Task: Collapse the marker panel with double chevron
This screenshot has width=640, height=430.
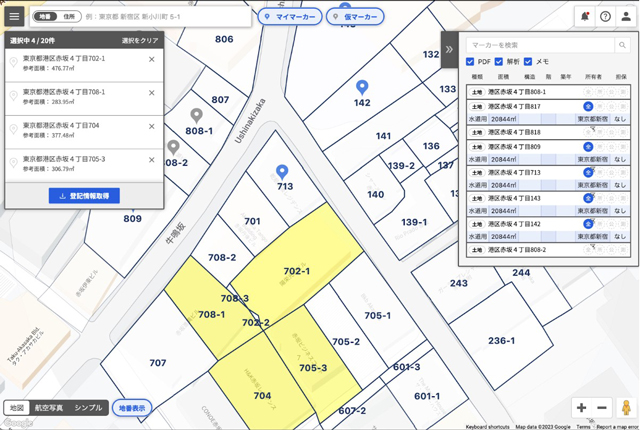Action: coord(449,50)
